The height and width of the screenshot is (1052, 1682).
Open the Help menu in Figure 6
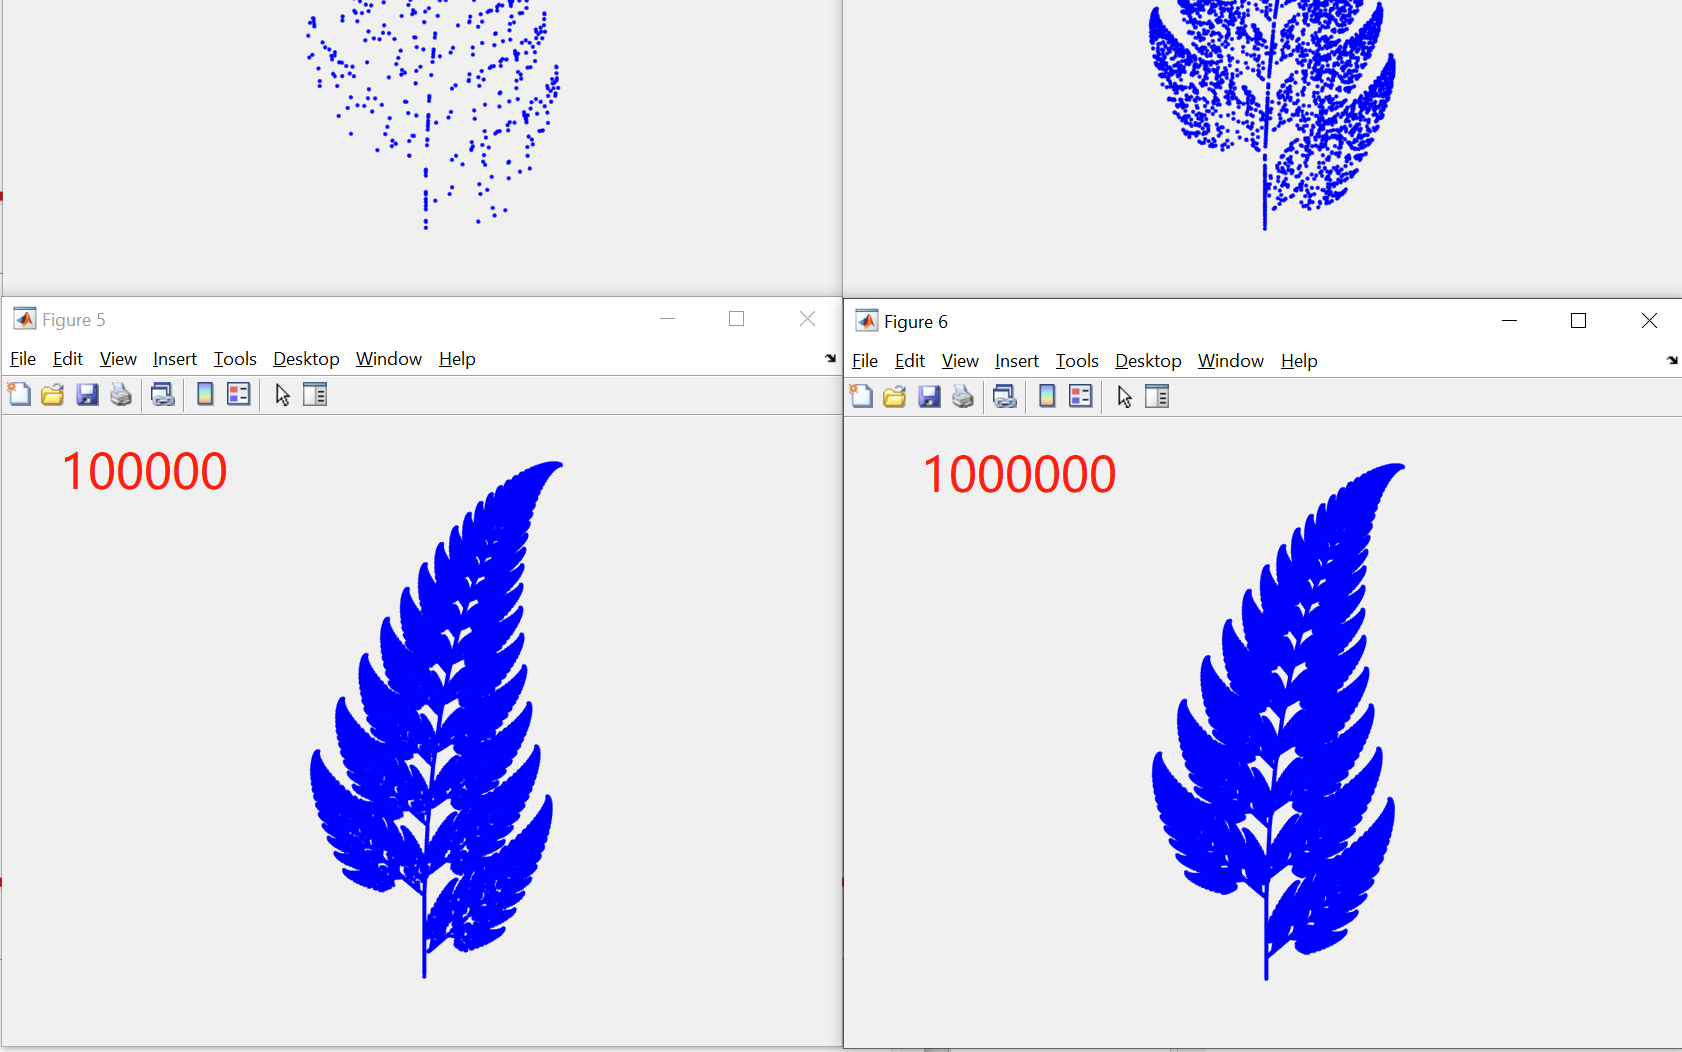1299,361
